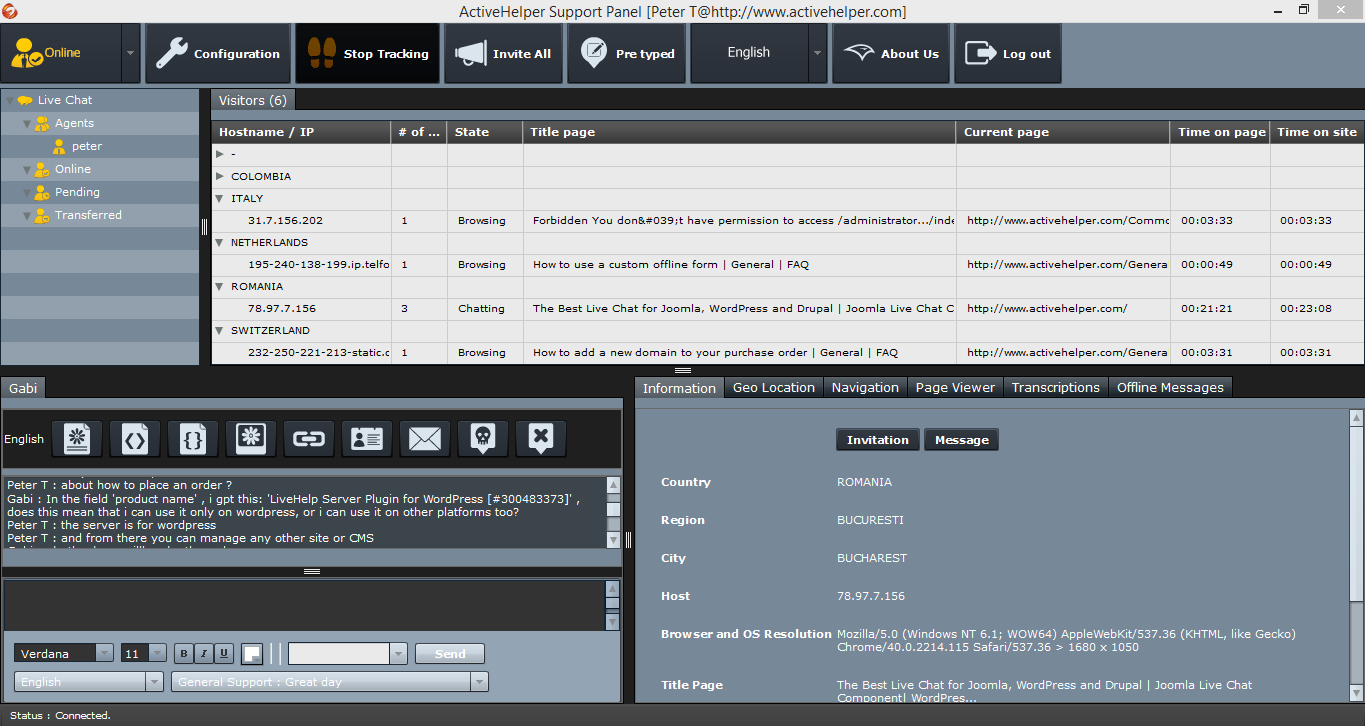The width and height of the screenshot is (1365, 726).
Task: Click the Visitors (6) tab
Action: tap(252, 100)
